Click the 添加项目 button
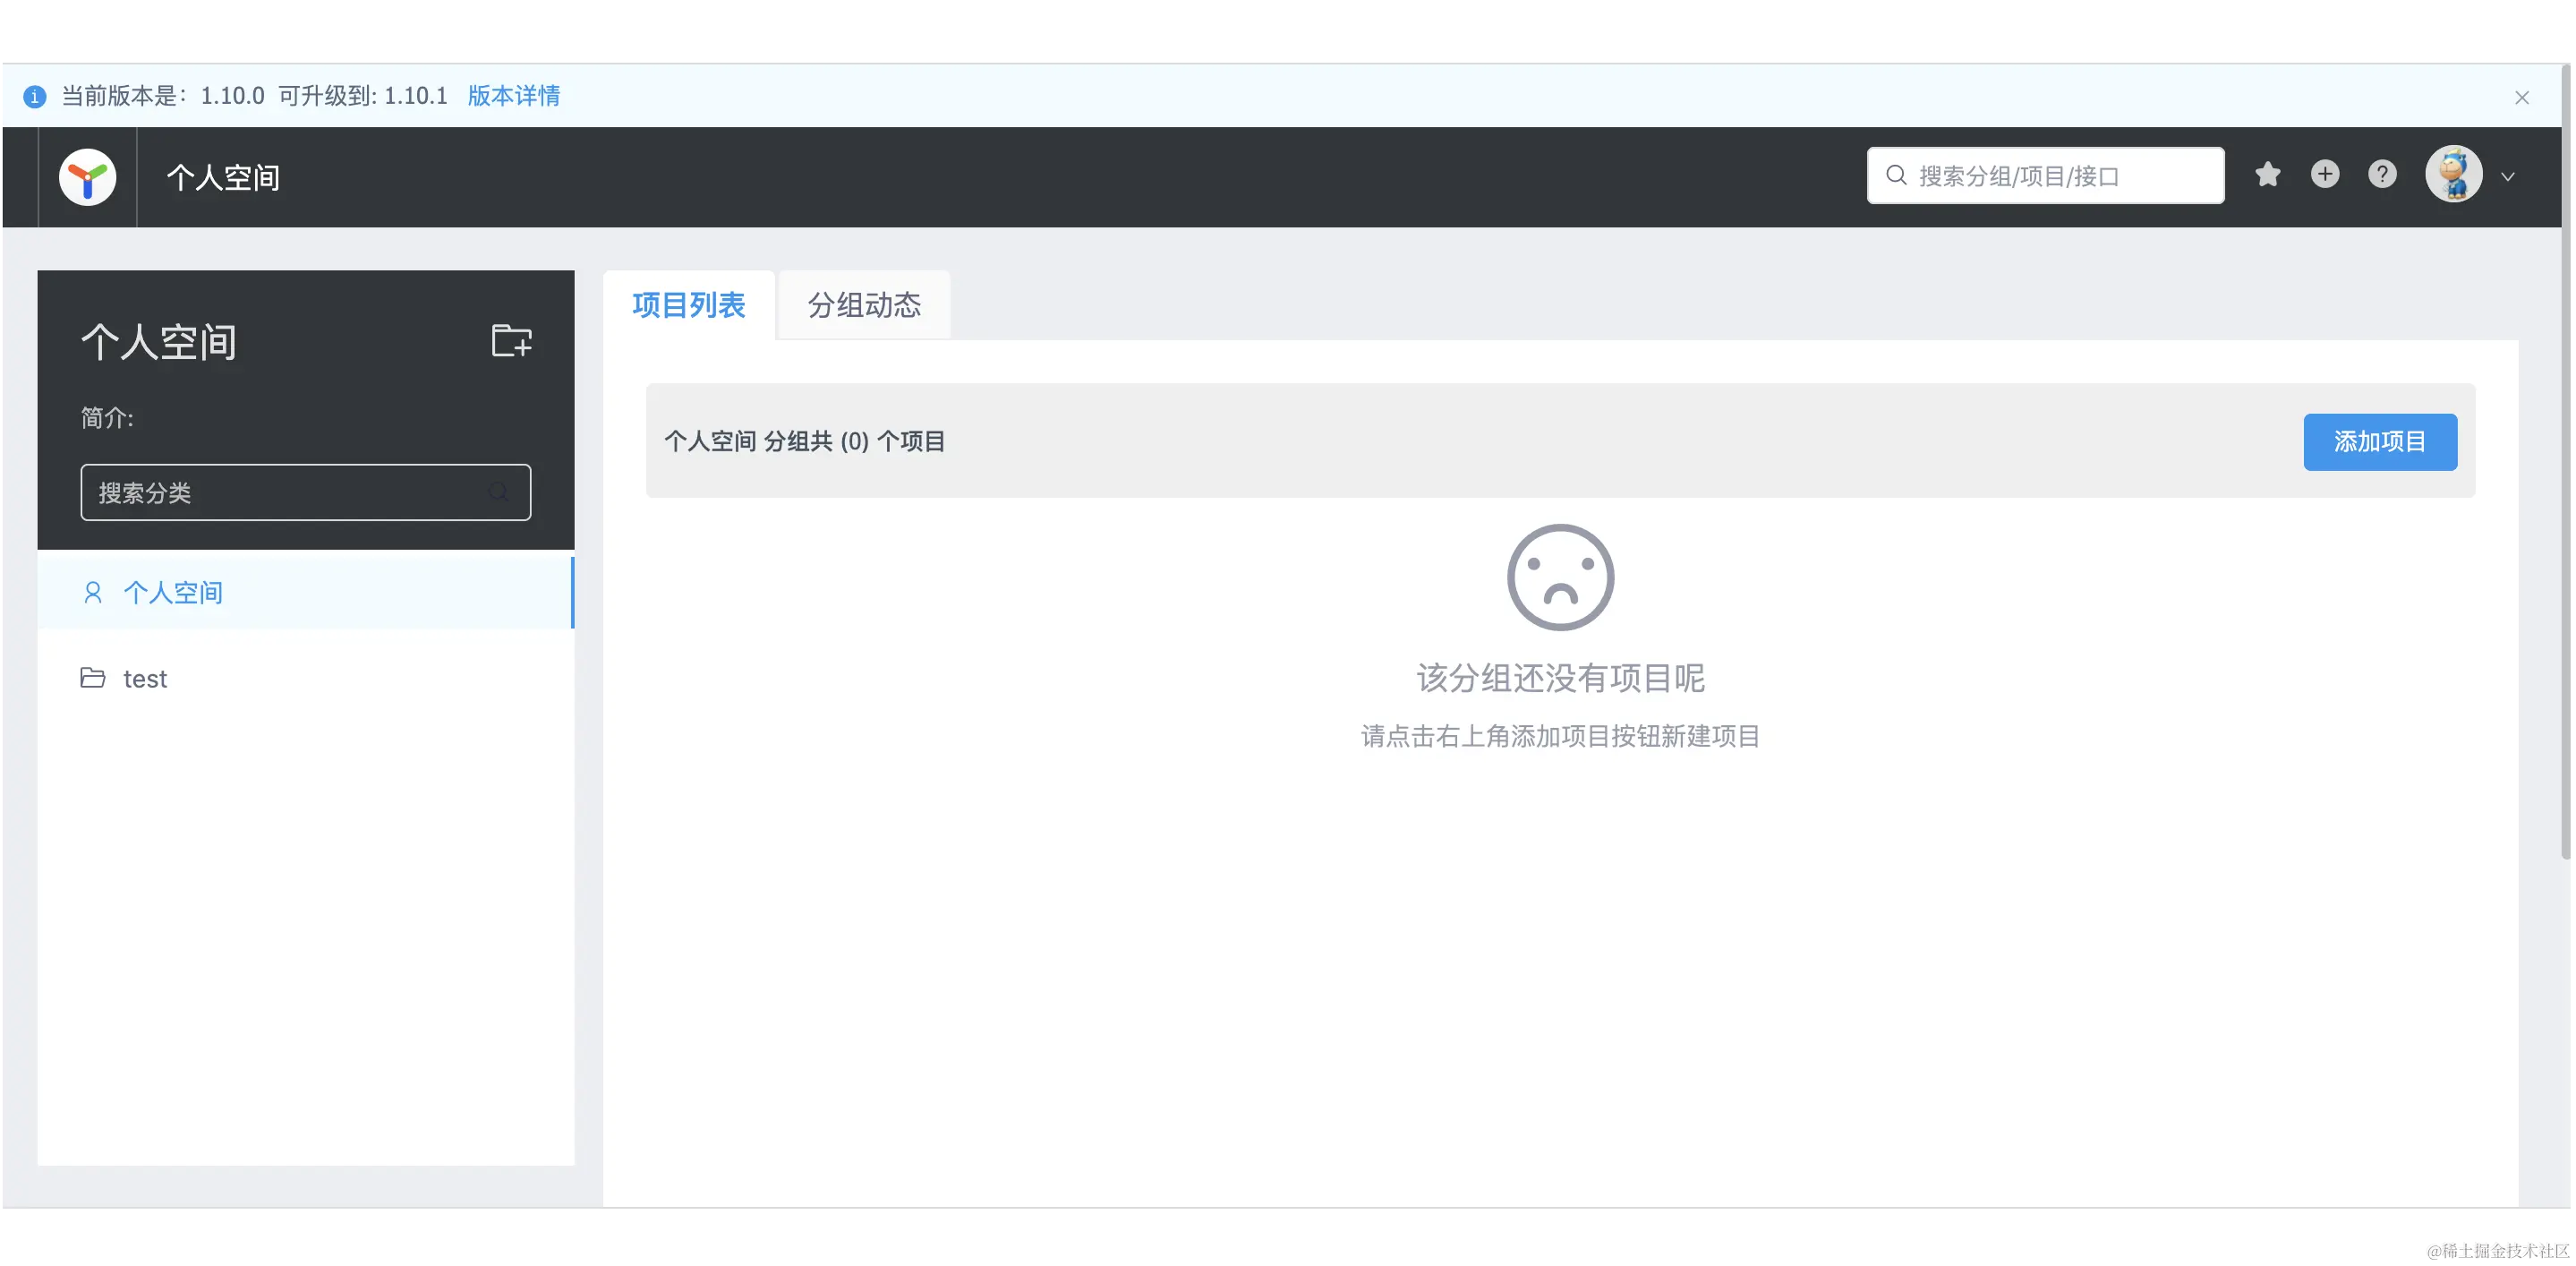This screenshot has width=2576, height=1266. tap(2380, 441)
